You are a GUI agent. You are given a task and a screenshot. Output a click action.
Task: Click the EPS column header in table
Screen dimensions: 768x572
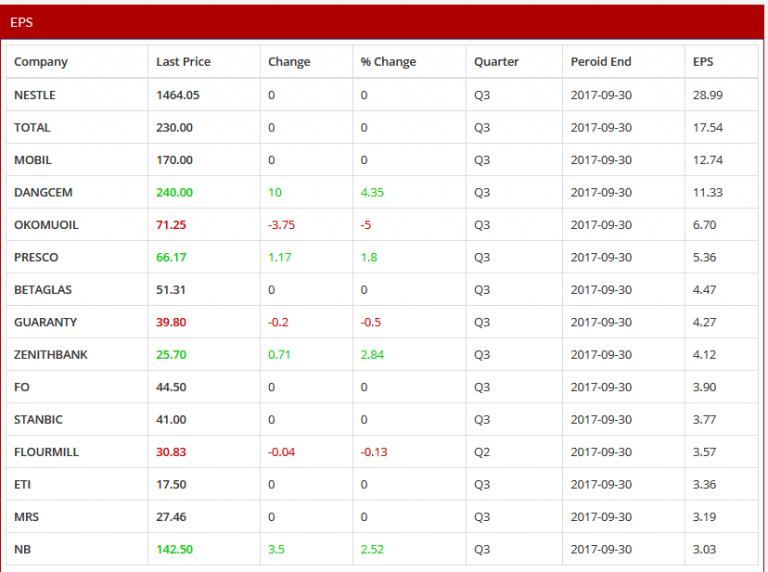click(x=703, y=62)
